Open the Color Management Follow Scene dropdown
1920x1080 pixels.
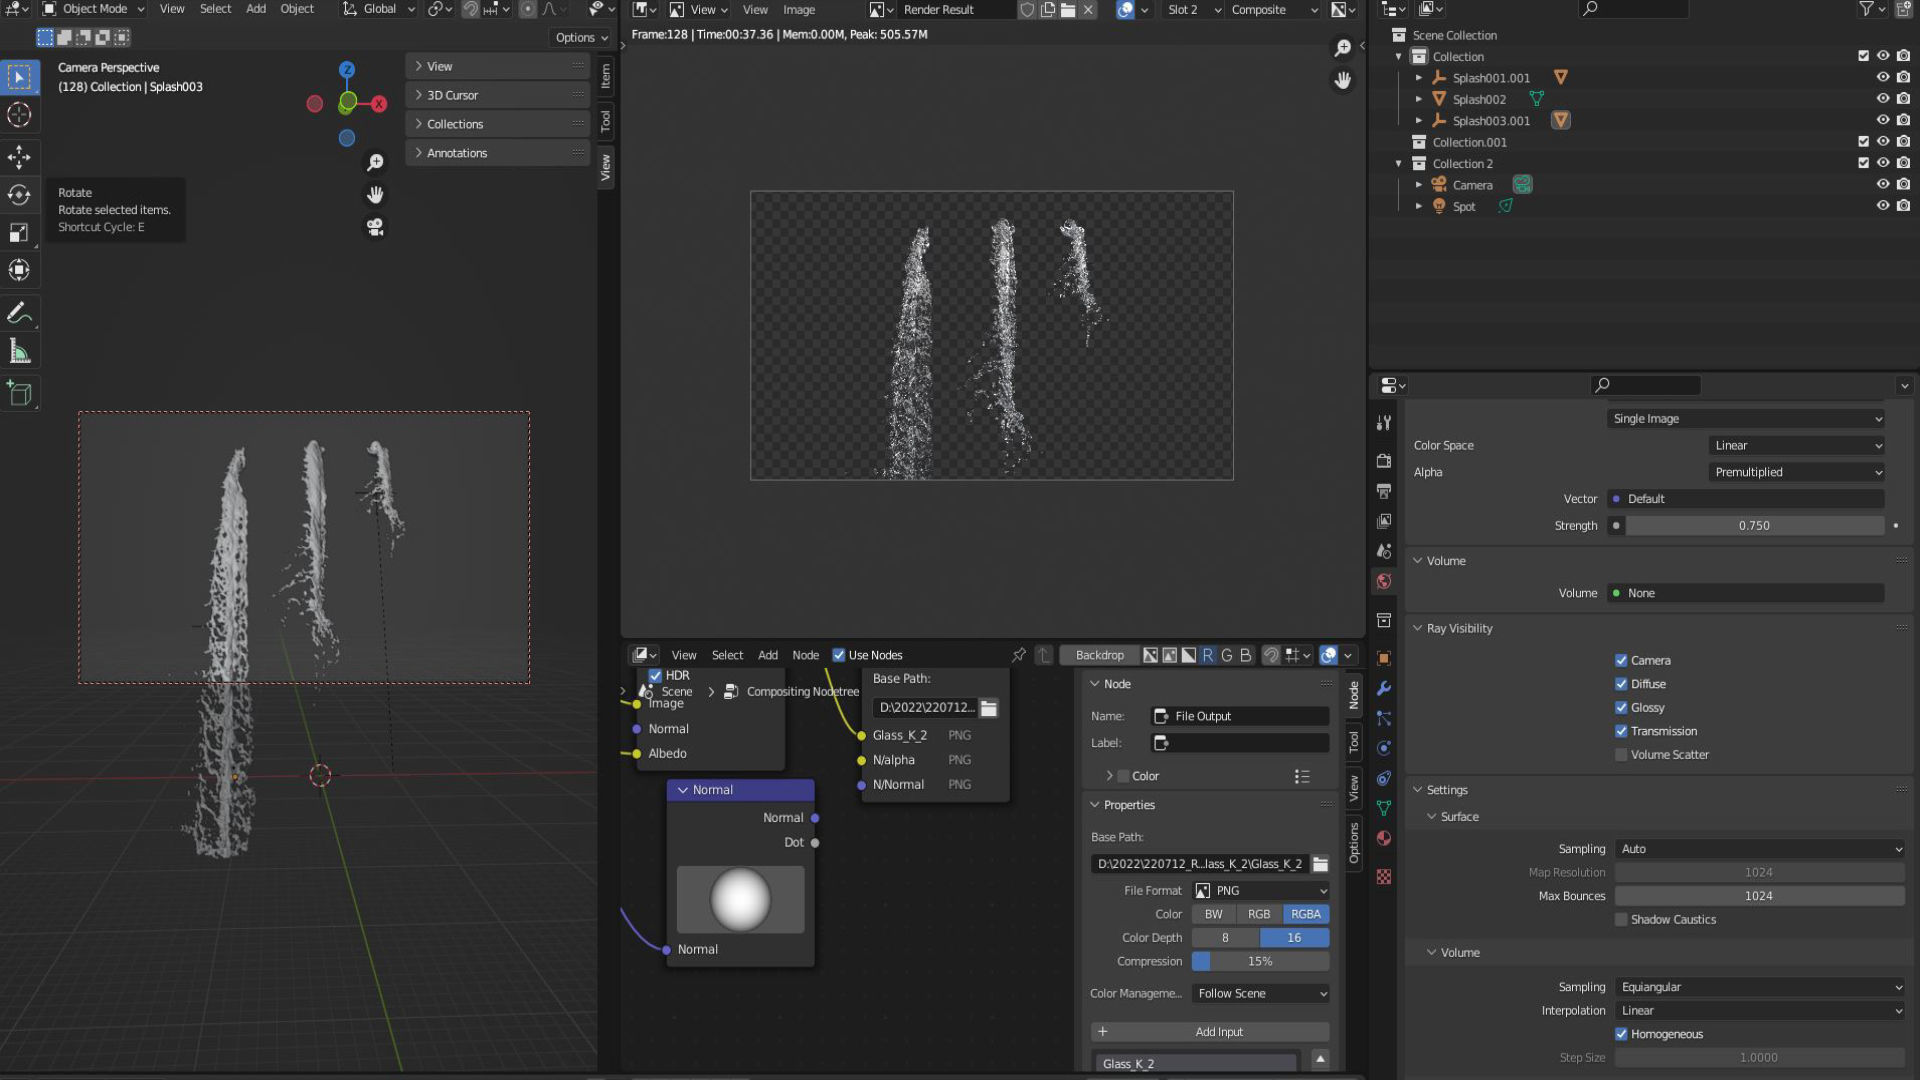[1260, 994]
